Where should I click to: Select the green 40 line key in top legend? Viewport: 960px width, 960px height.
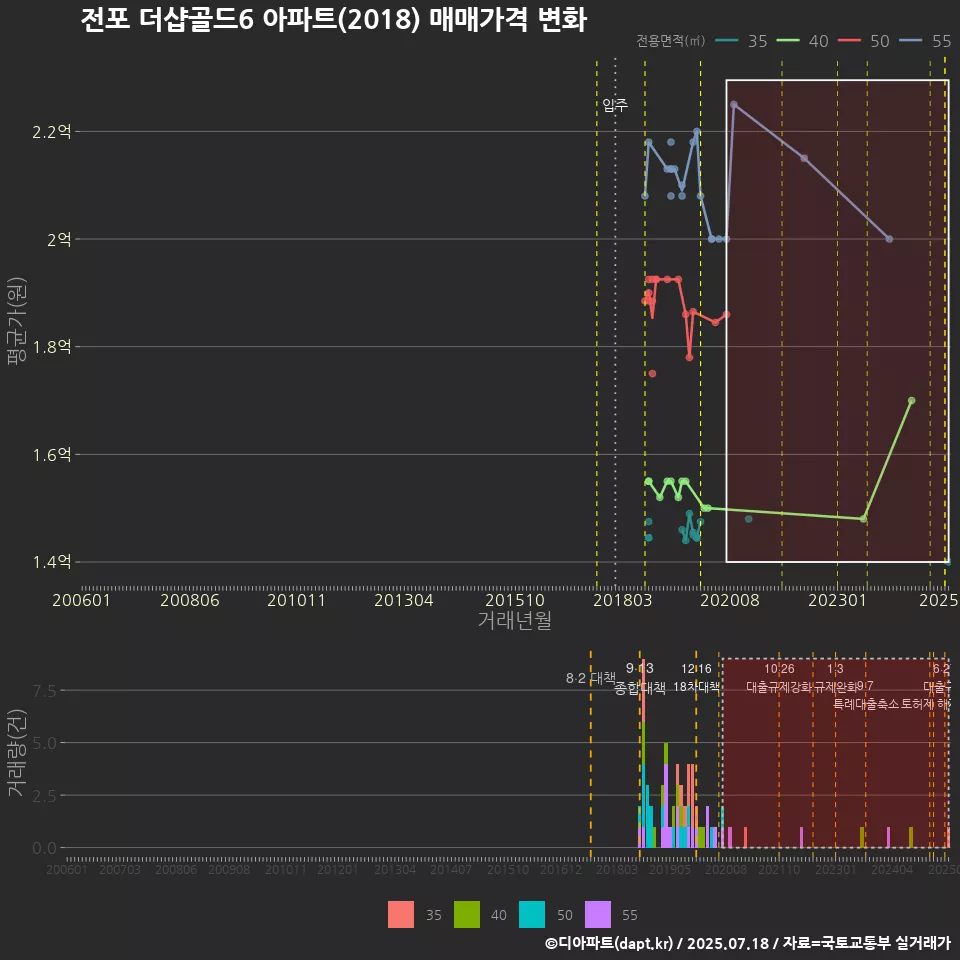[788, 41]
